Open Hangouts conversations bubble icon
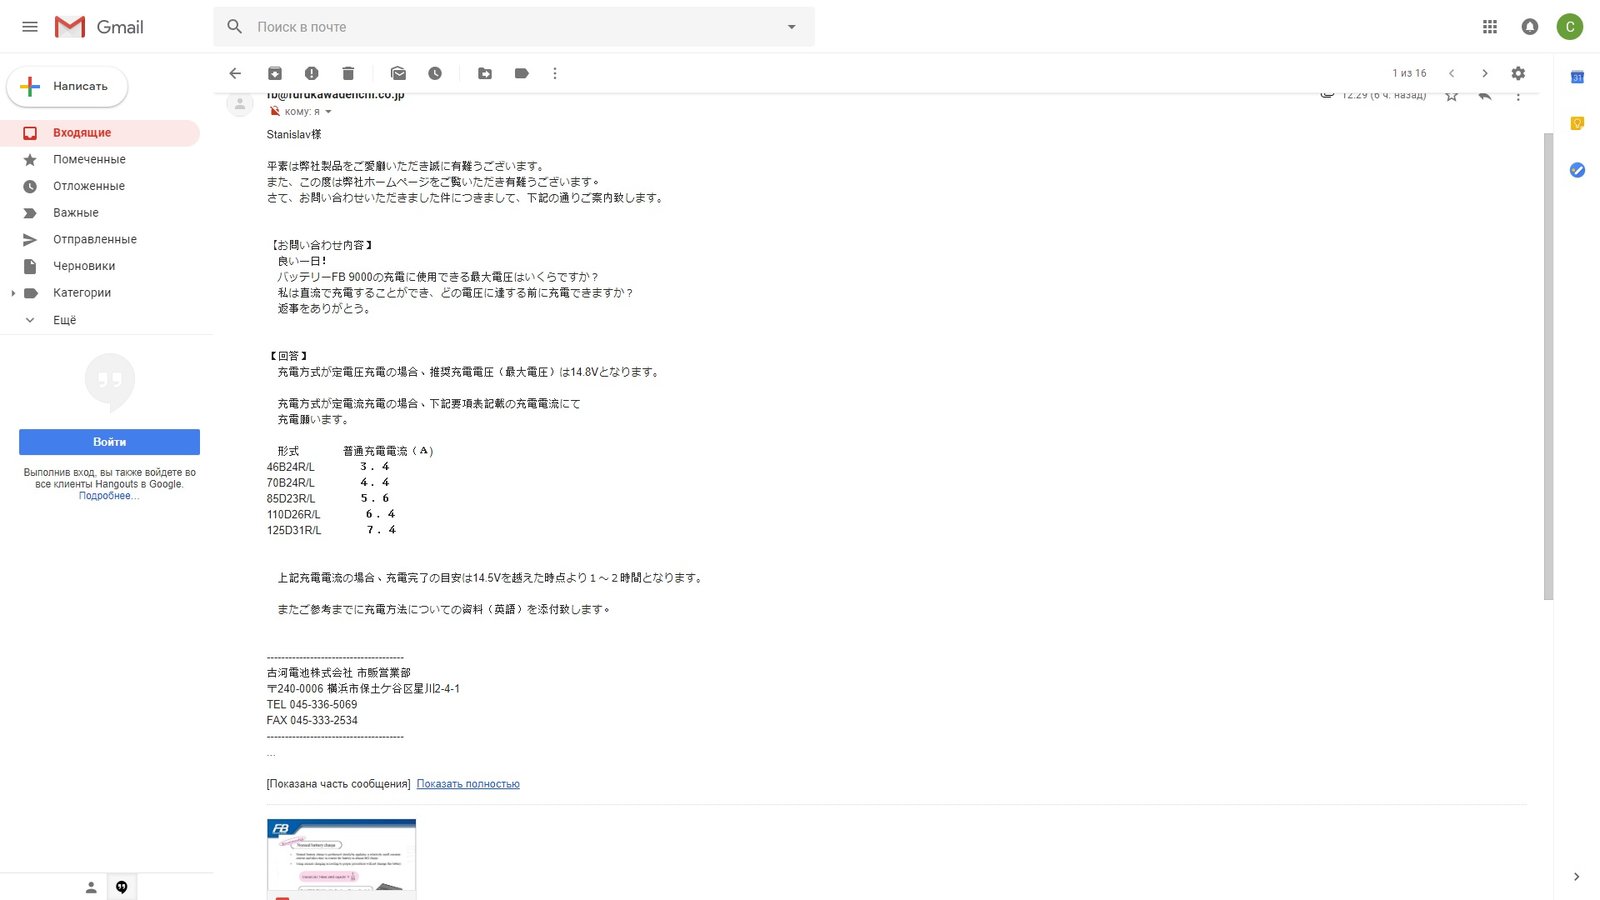Image resolution: width=1600 pixels, height=900 pixels. 121,887
